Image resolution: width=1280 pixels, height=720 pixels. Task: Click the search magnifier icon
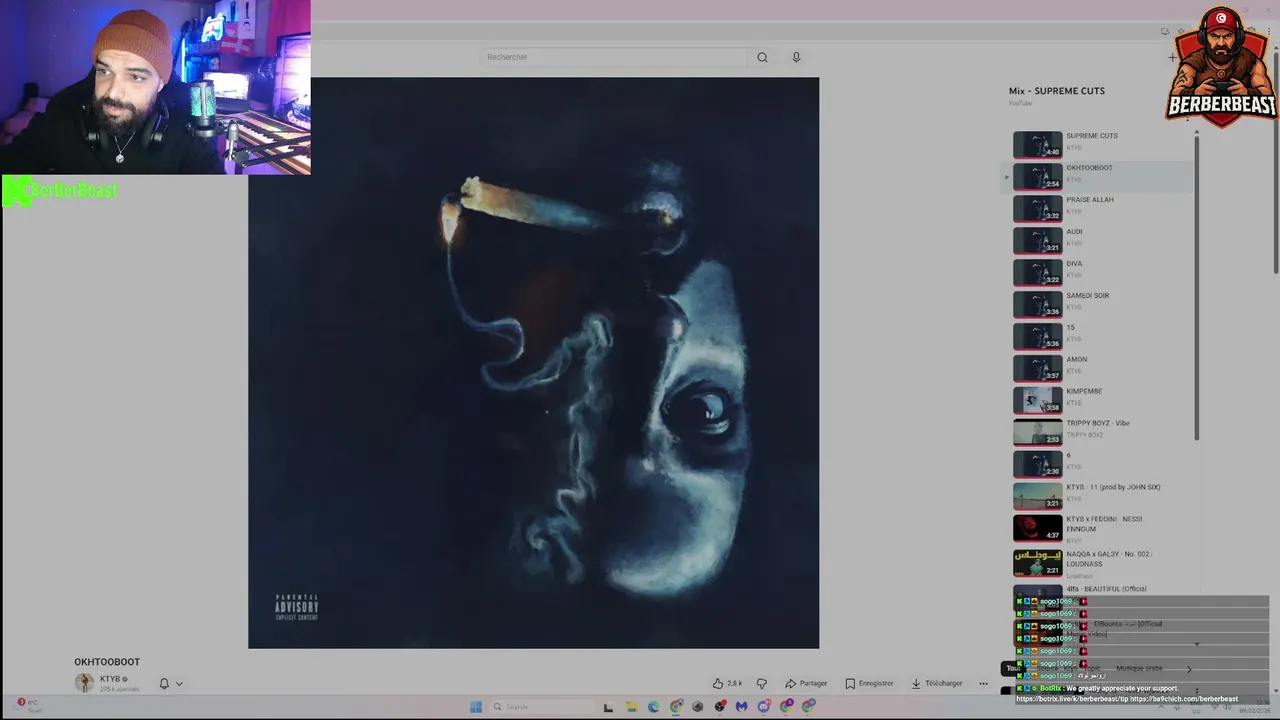click(x=762, y=57)
